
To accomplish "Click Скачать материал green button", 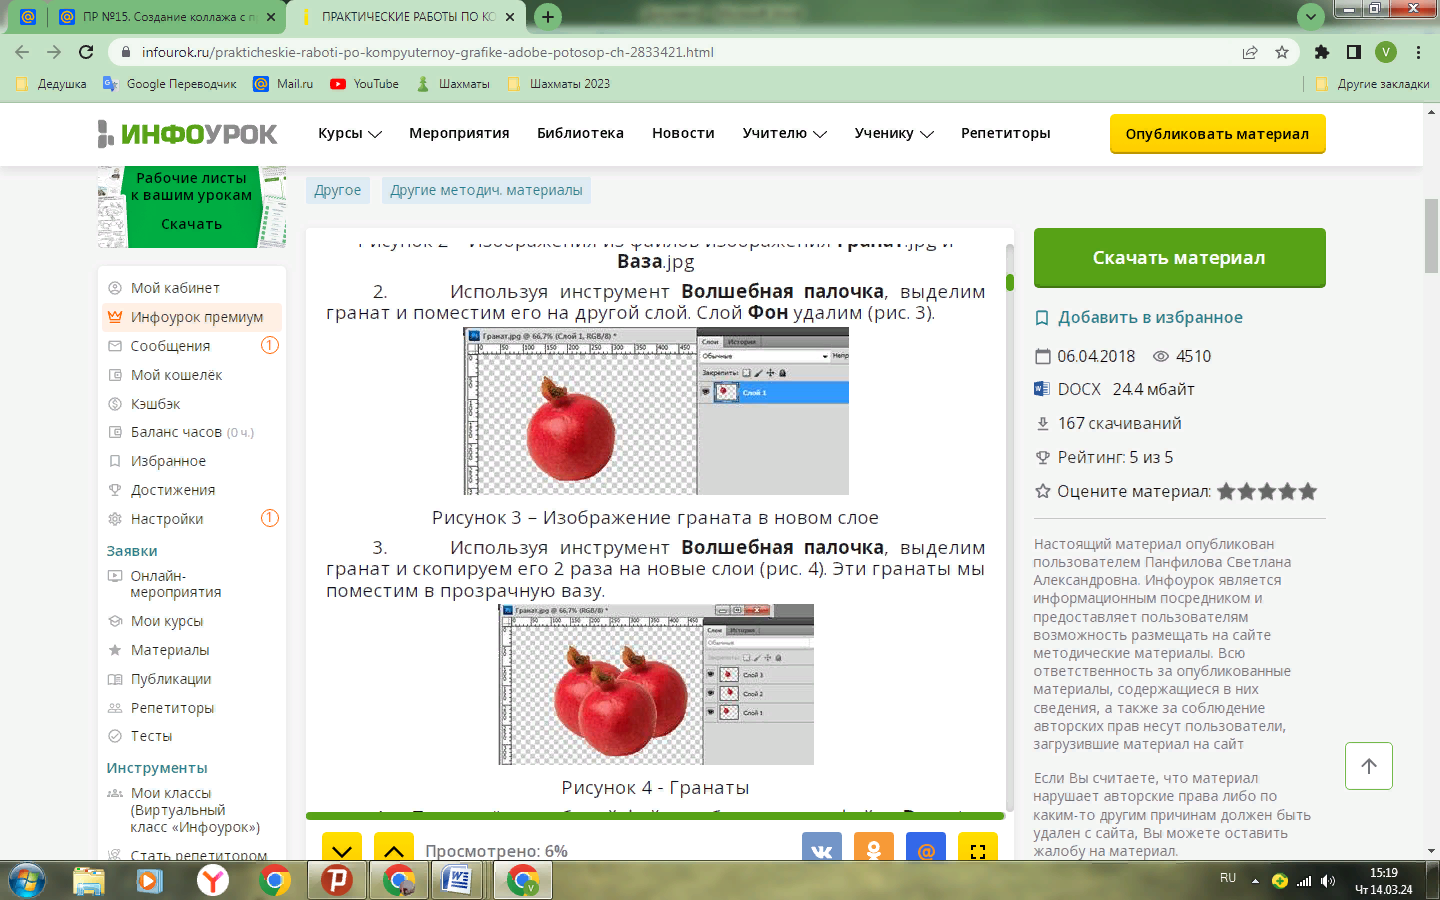I will click(x=1179, y=258).
